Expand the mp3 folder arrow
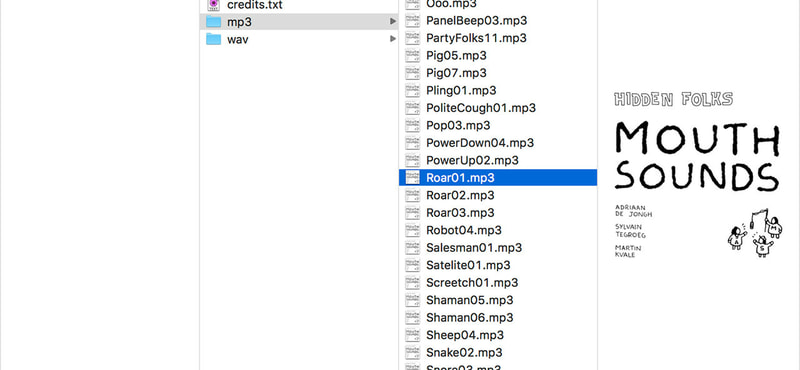The image size is (800, 370). 393,21
